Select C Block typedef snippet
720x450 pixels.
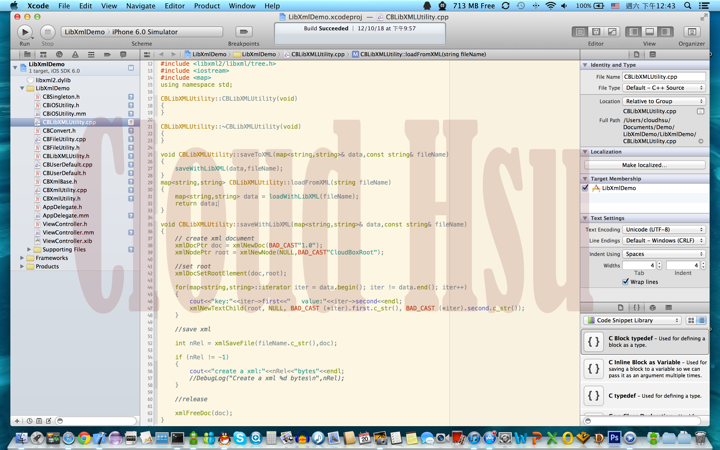click(645, 342)
